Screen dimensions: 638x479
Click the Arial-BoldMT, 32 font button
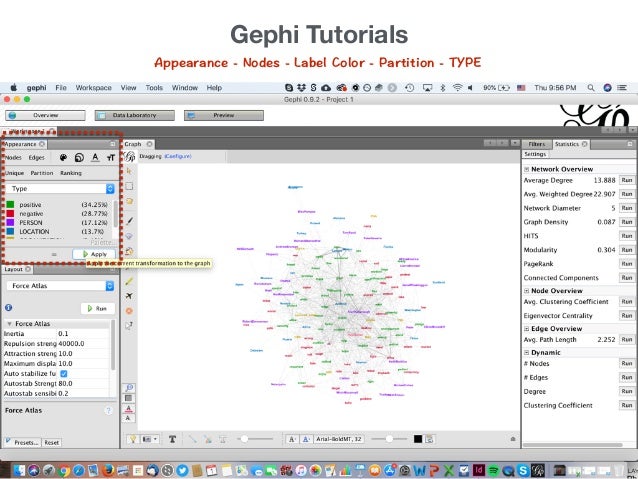[x=339, y=439]
